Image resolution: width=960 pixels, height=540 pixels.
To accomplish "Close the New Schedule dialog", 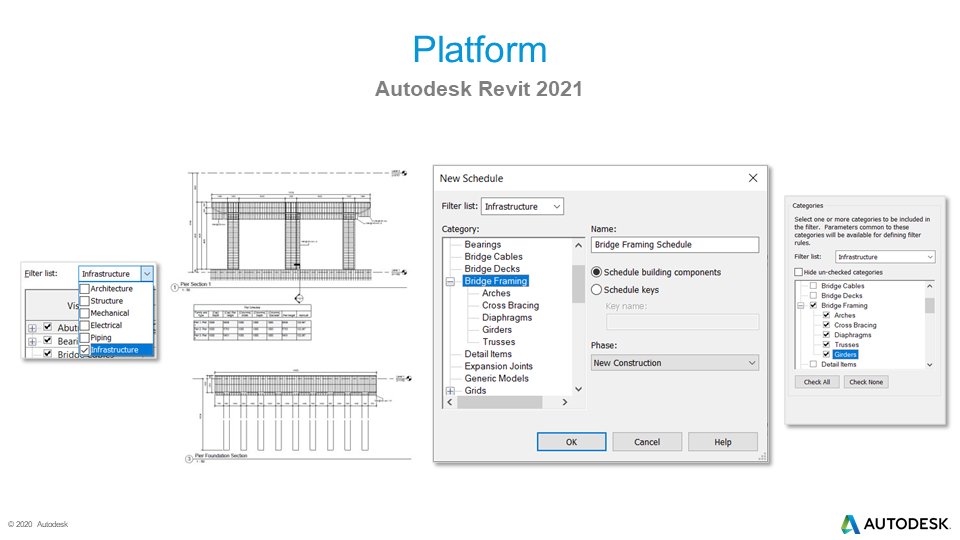I will pos(753,178).
